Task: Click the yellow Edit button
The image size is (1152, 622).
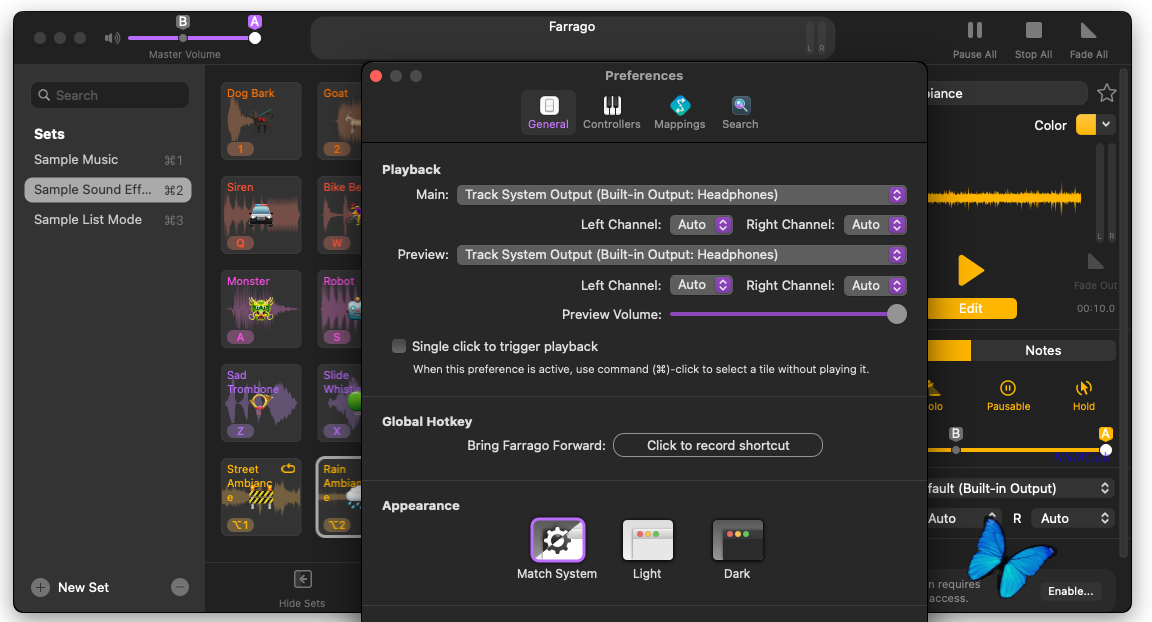Action: 971,308
